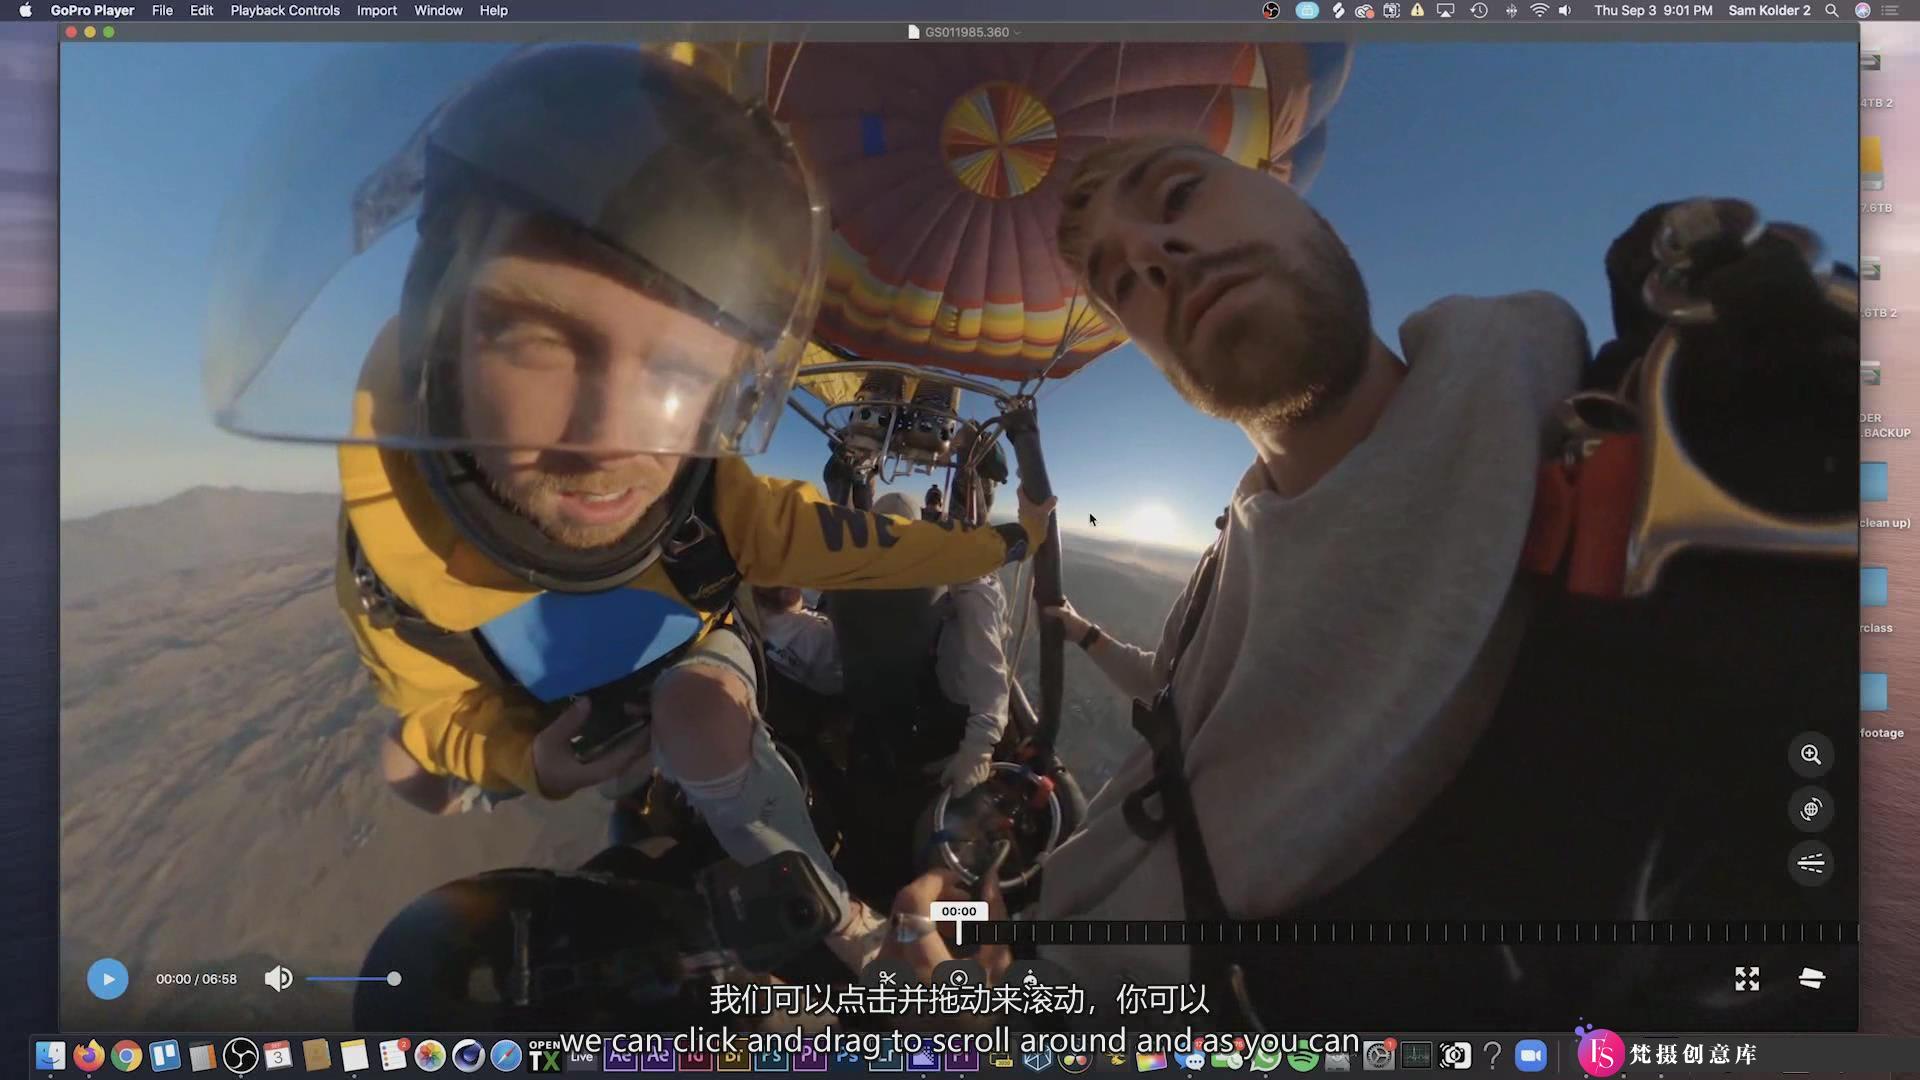Click the fullscreen toggle icon
Screen dimensions: 1920x1080
(x=1746, y=978)
